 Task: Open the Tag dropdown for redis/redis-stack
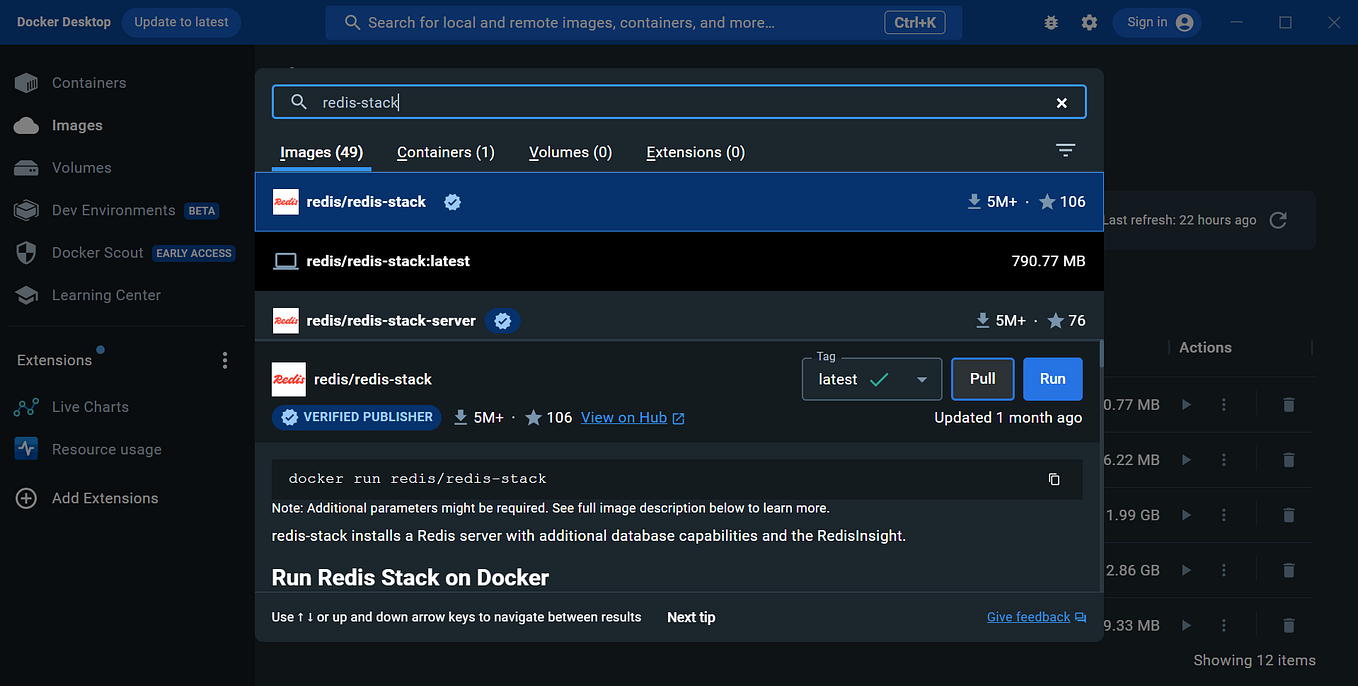(920, 379)
